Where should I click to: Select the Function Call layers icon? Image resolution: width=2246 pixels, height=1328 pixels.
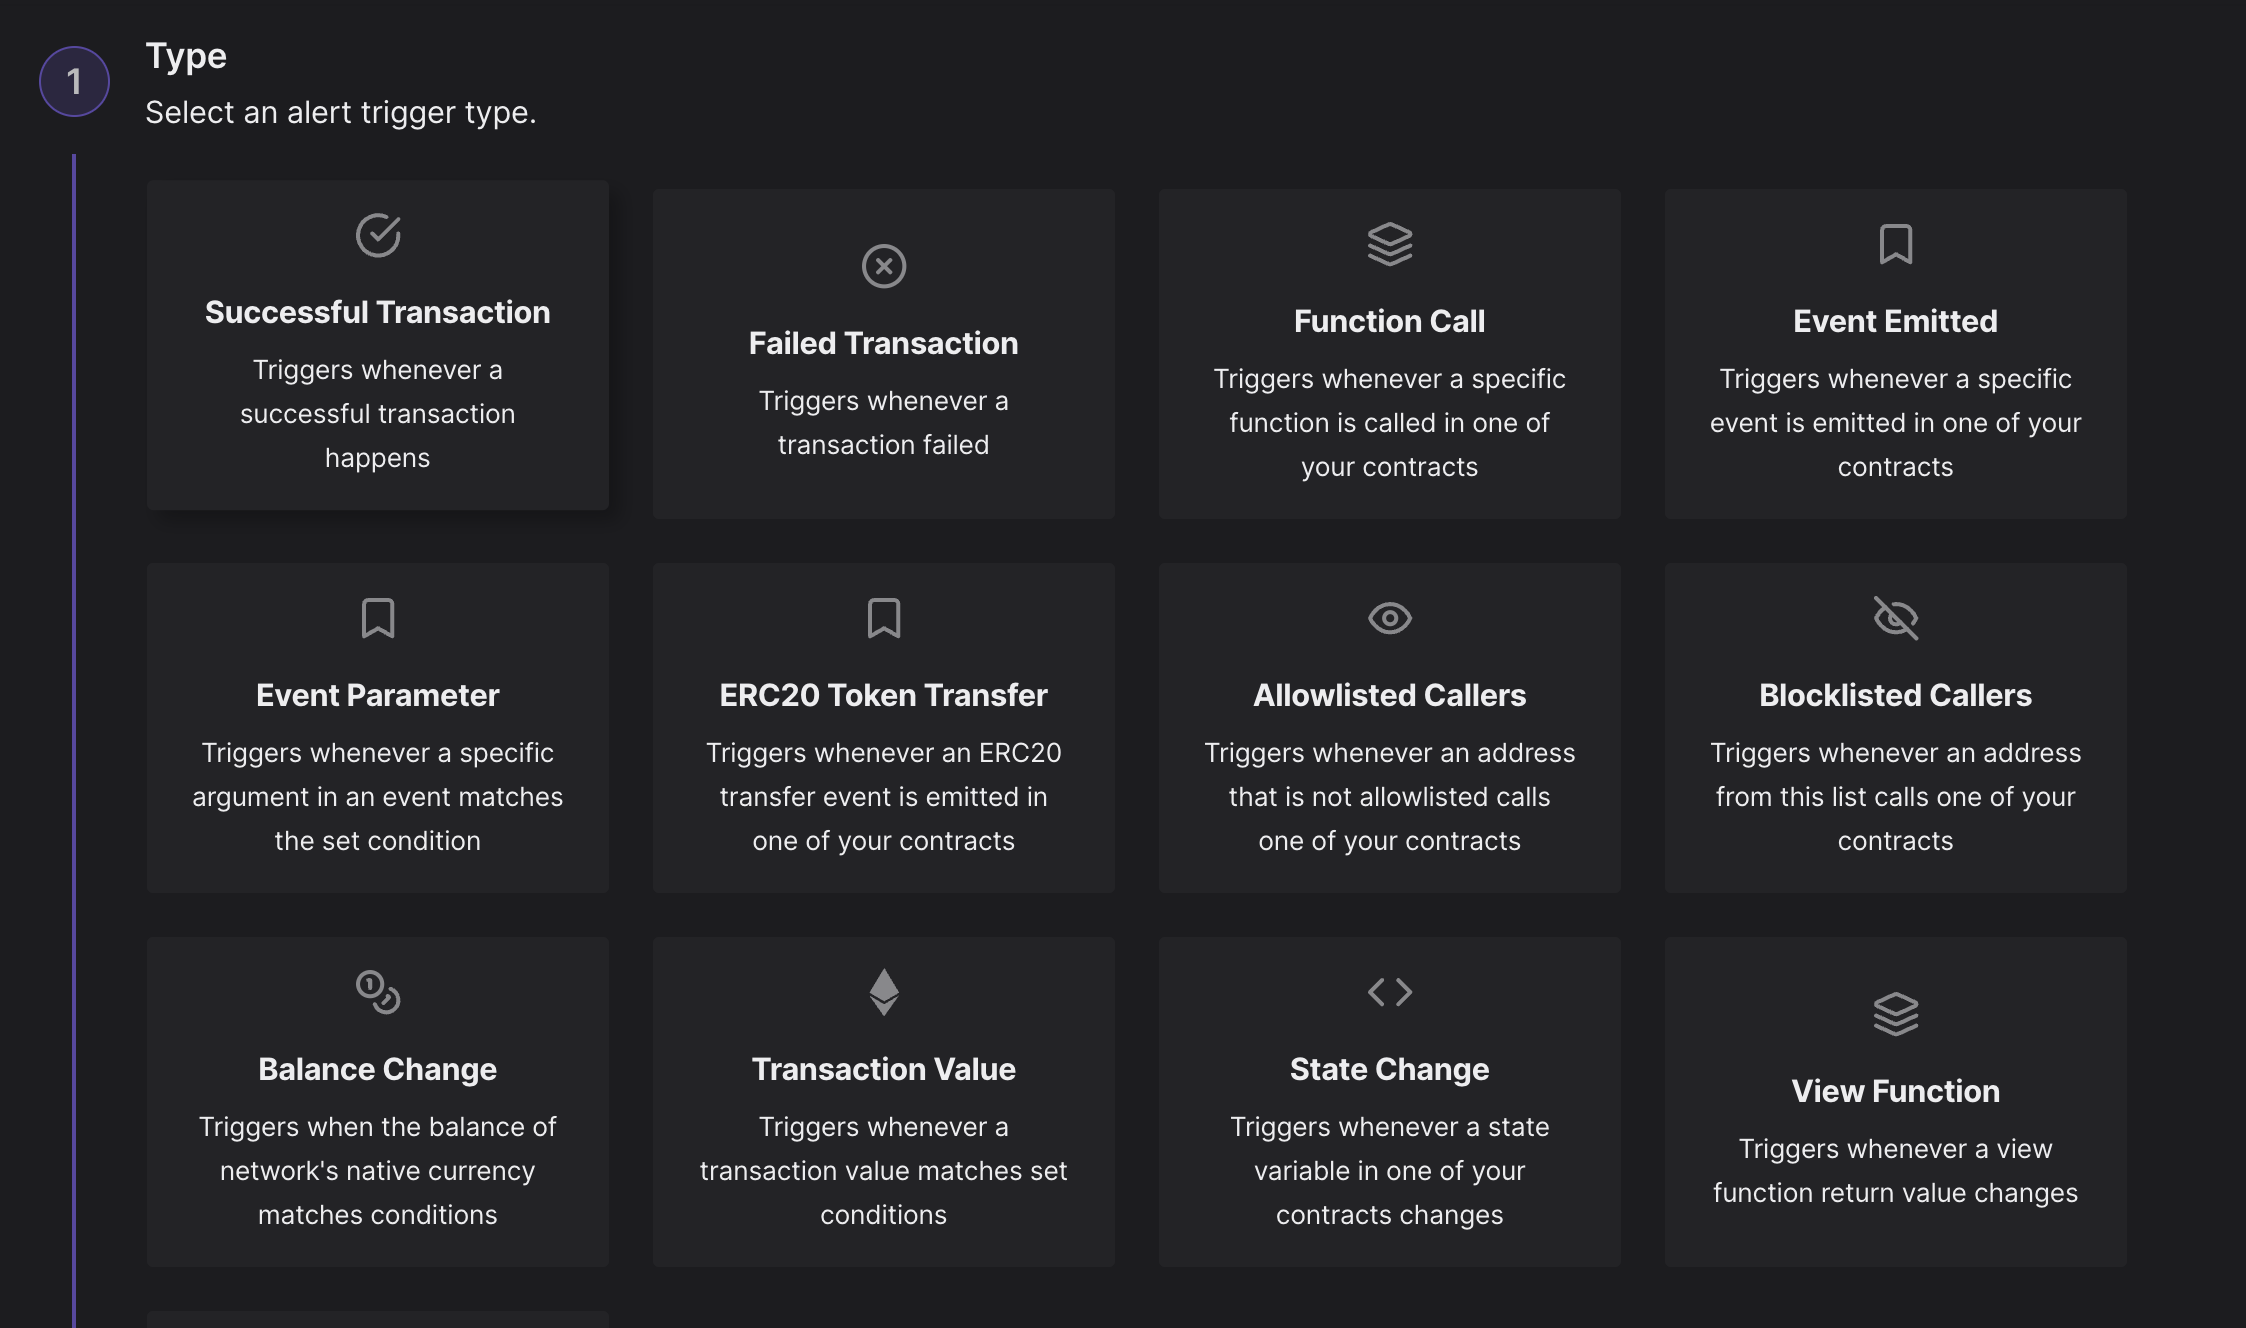1390,244
